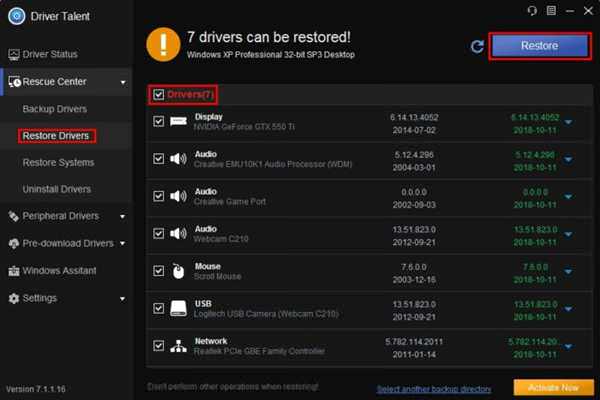Screen dimensions: 600x400
Task: Click speaker icon for Creative EMU10K1 Audio
Action: click(x=178, y=158)
